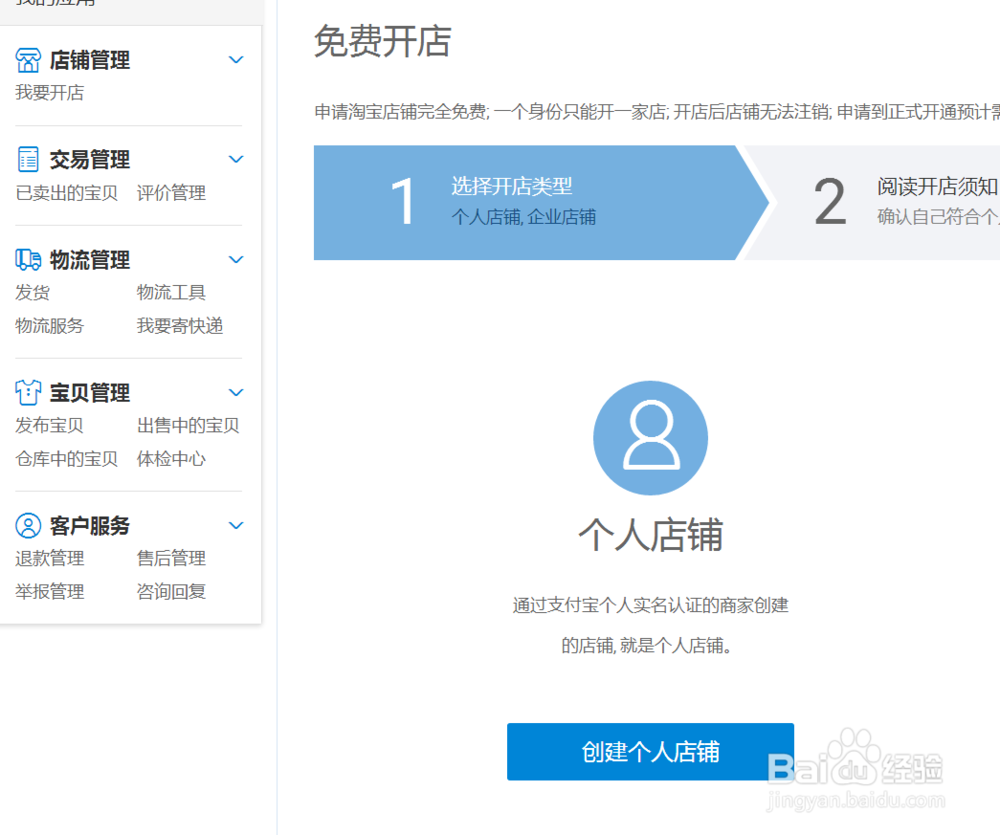Open 发货 link
This screenshot has width=1000, height=835.
pos(33,292)
